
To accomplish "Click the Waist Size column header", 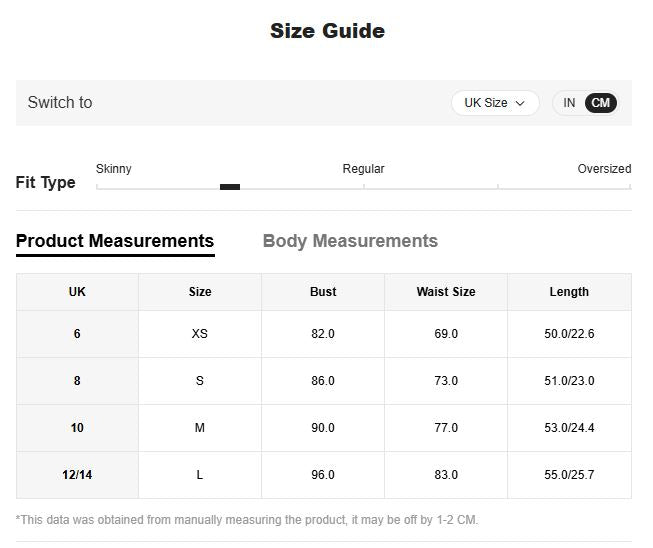I will point(446,292).
